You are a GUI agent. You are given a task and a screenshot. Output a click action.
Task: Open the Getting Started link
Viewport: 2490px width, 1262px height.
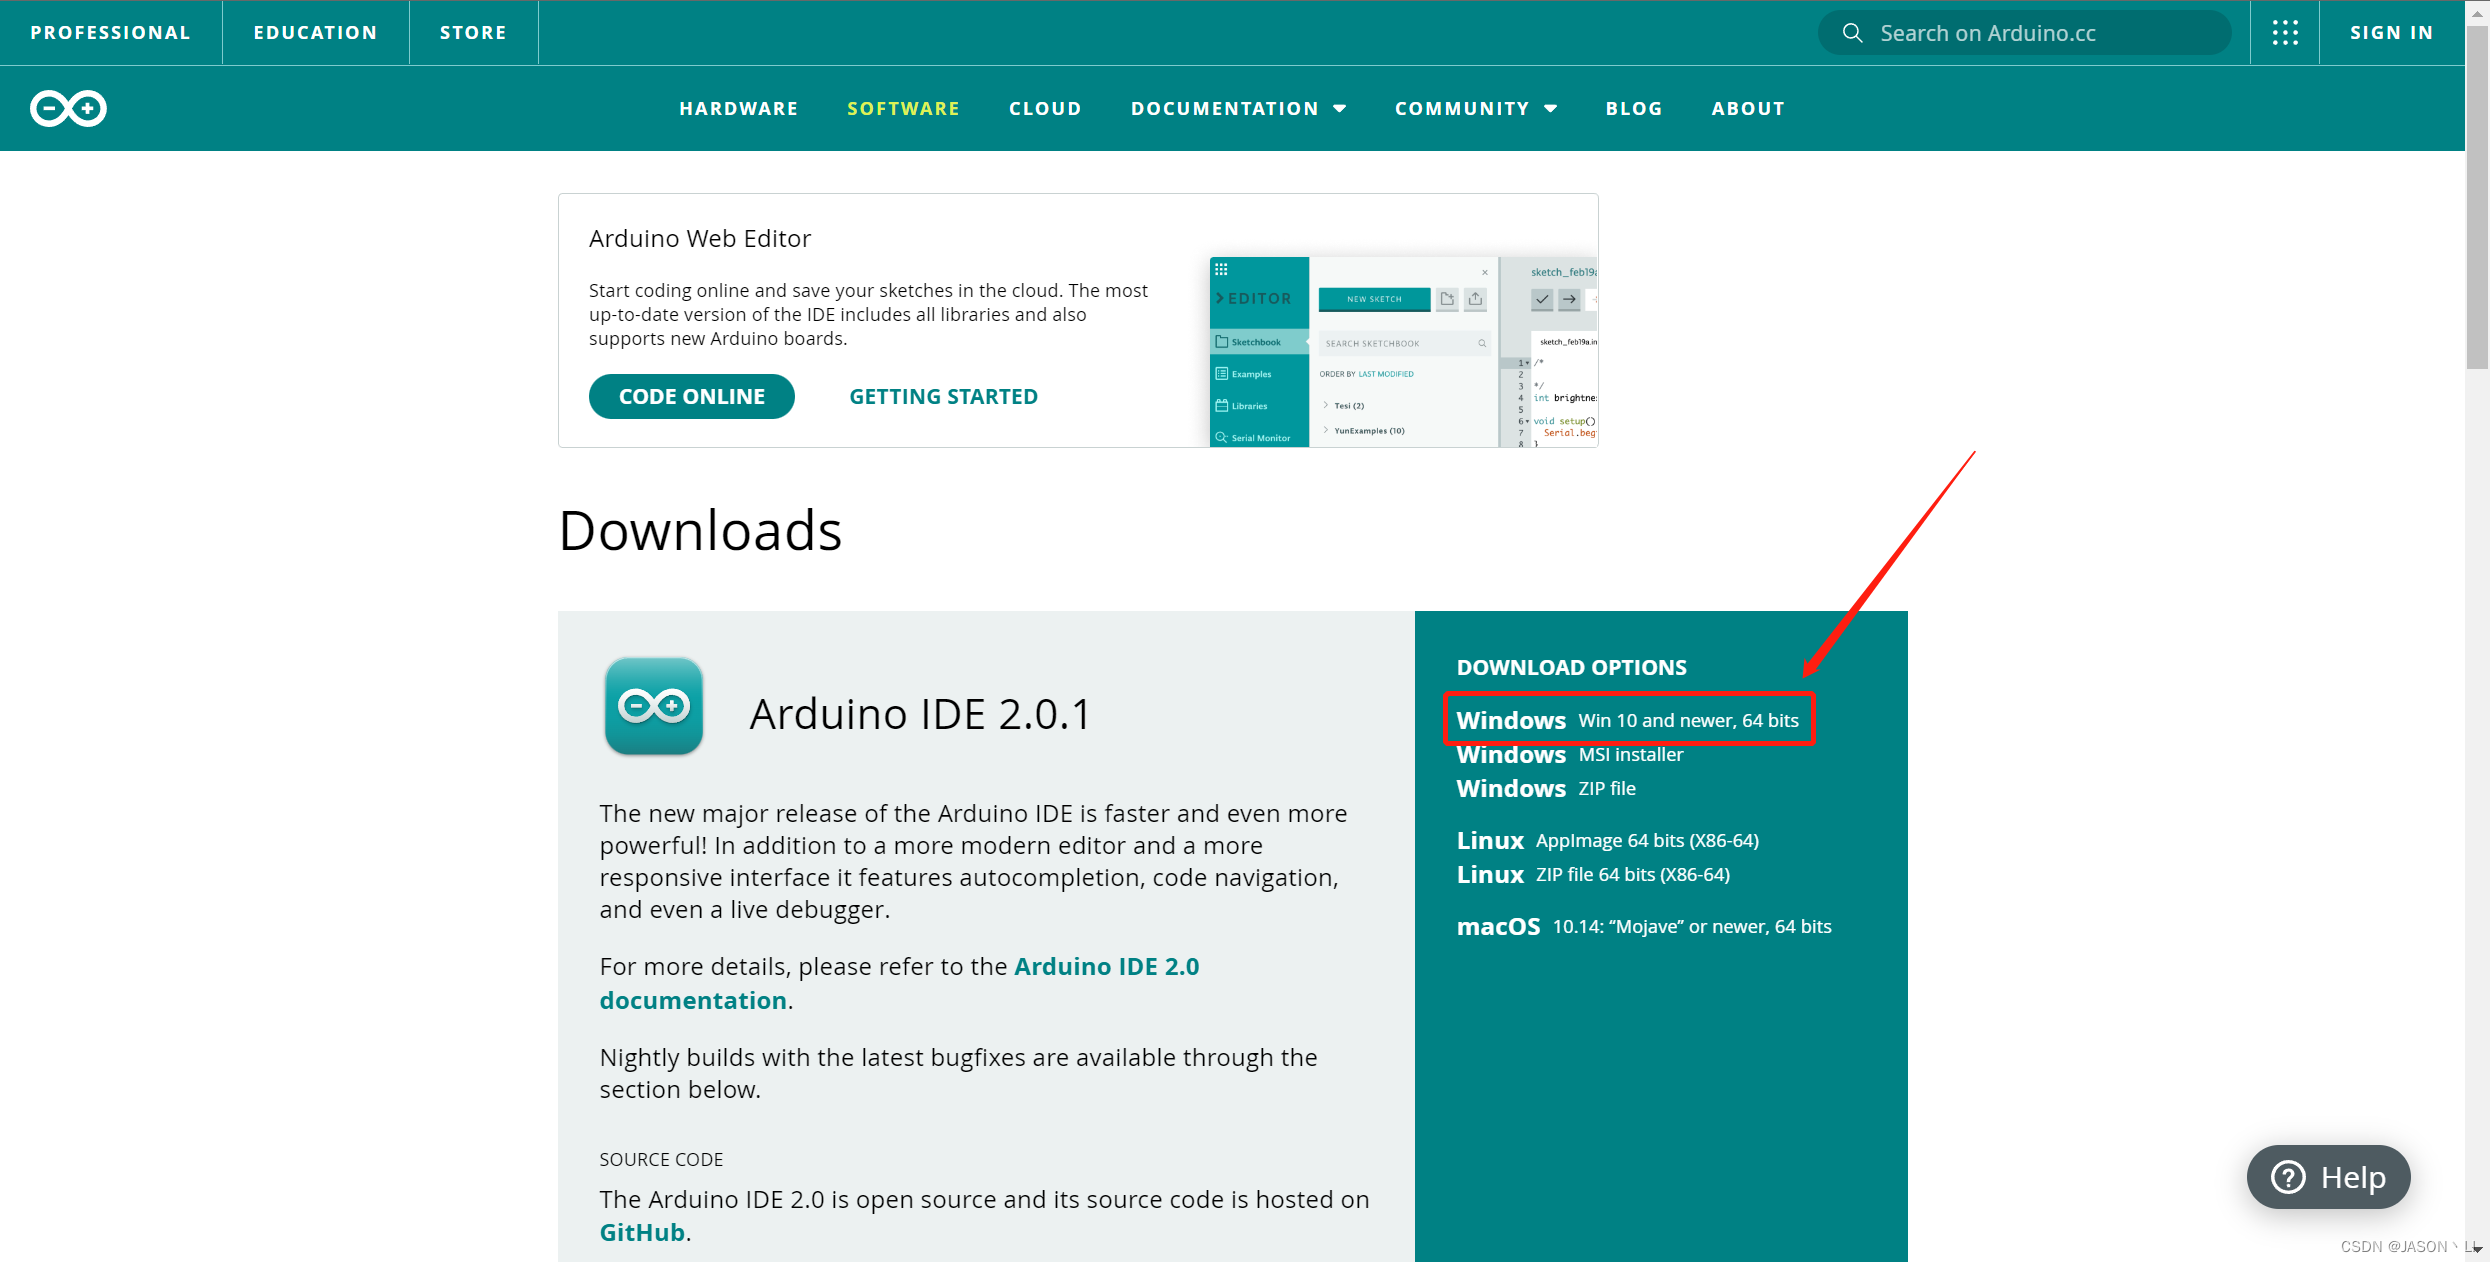[943, 397]
